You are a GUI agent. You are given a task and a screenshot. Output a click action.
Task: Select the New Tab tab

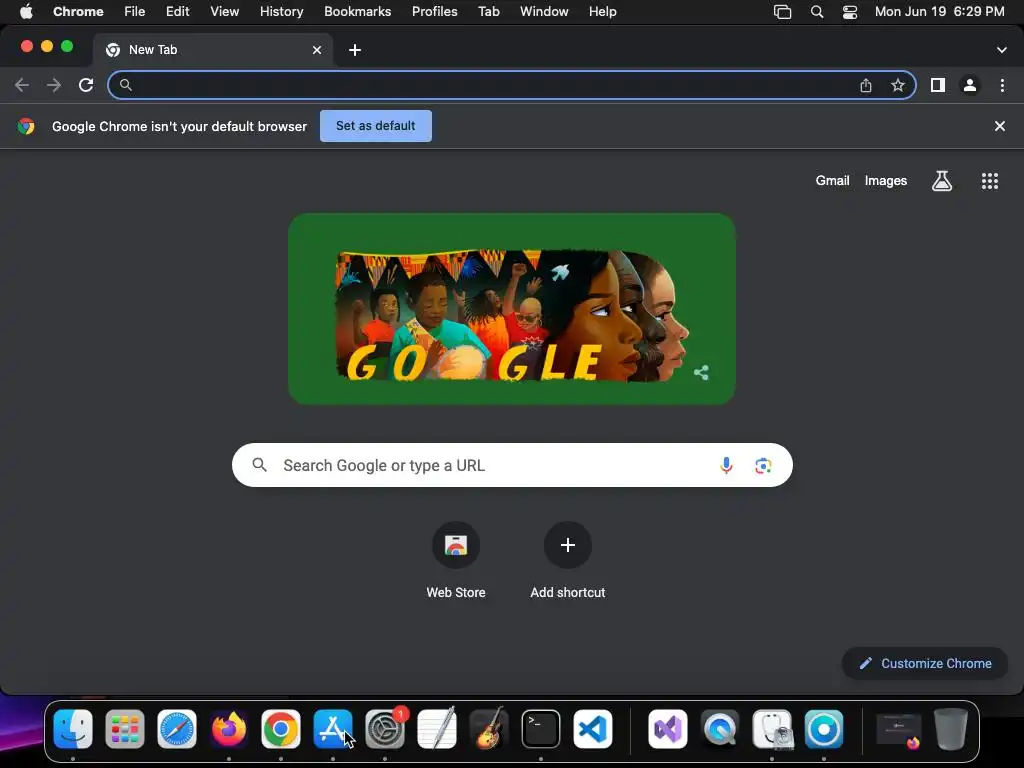(213, 50)
